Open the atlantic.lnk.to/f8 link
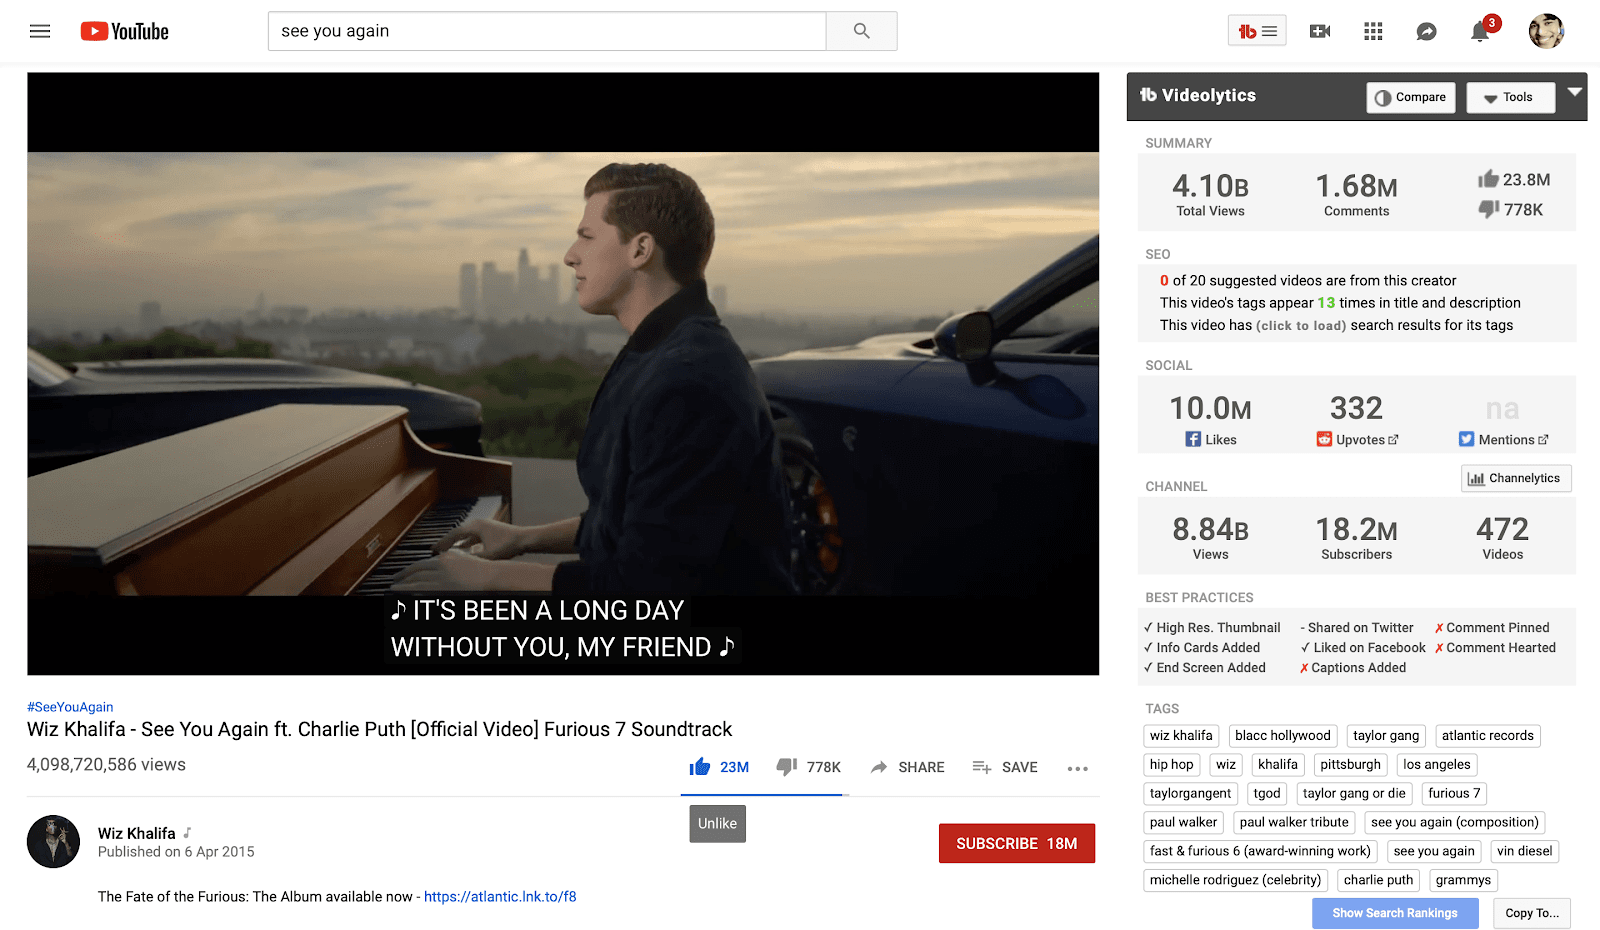Screen dimensions: 1600x930 coord(500,897)
